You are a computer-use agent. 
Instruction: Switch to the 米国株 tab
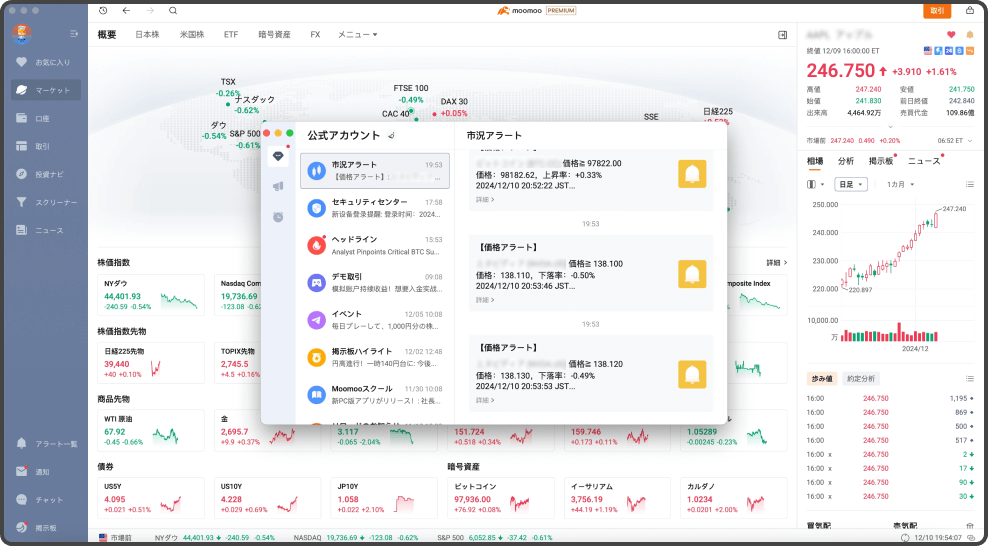(192, 35)
